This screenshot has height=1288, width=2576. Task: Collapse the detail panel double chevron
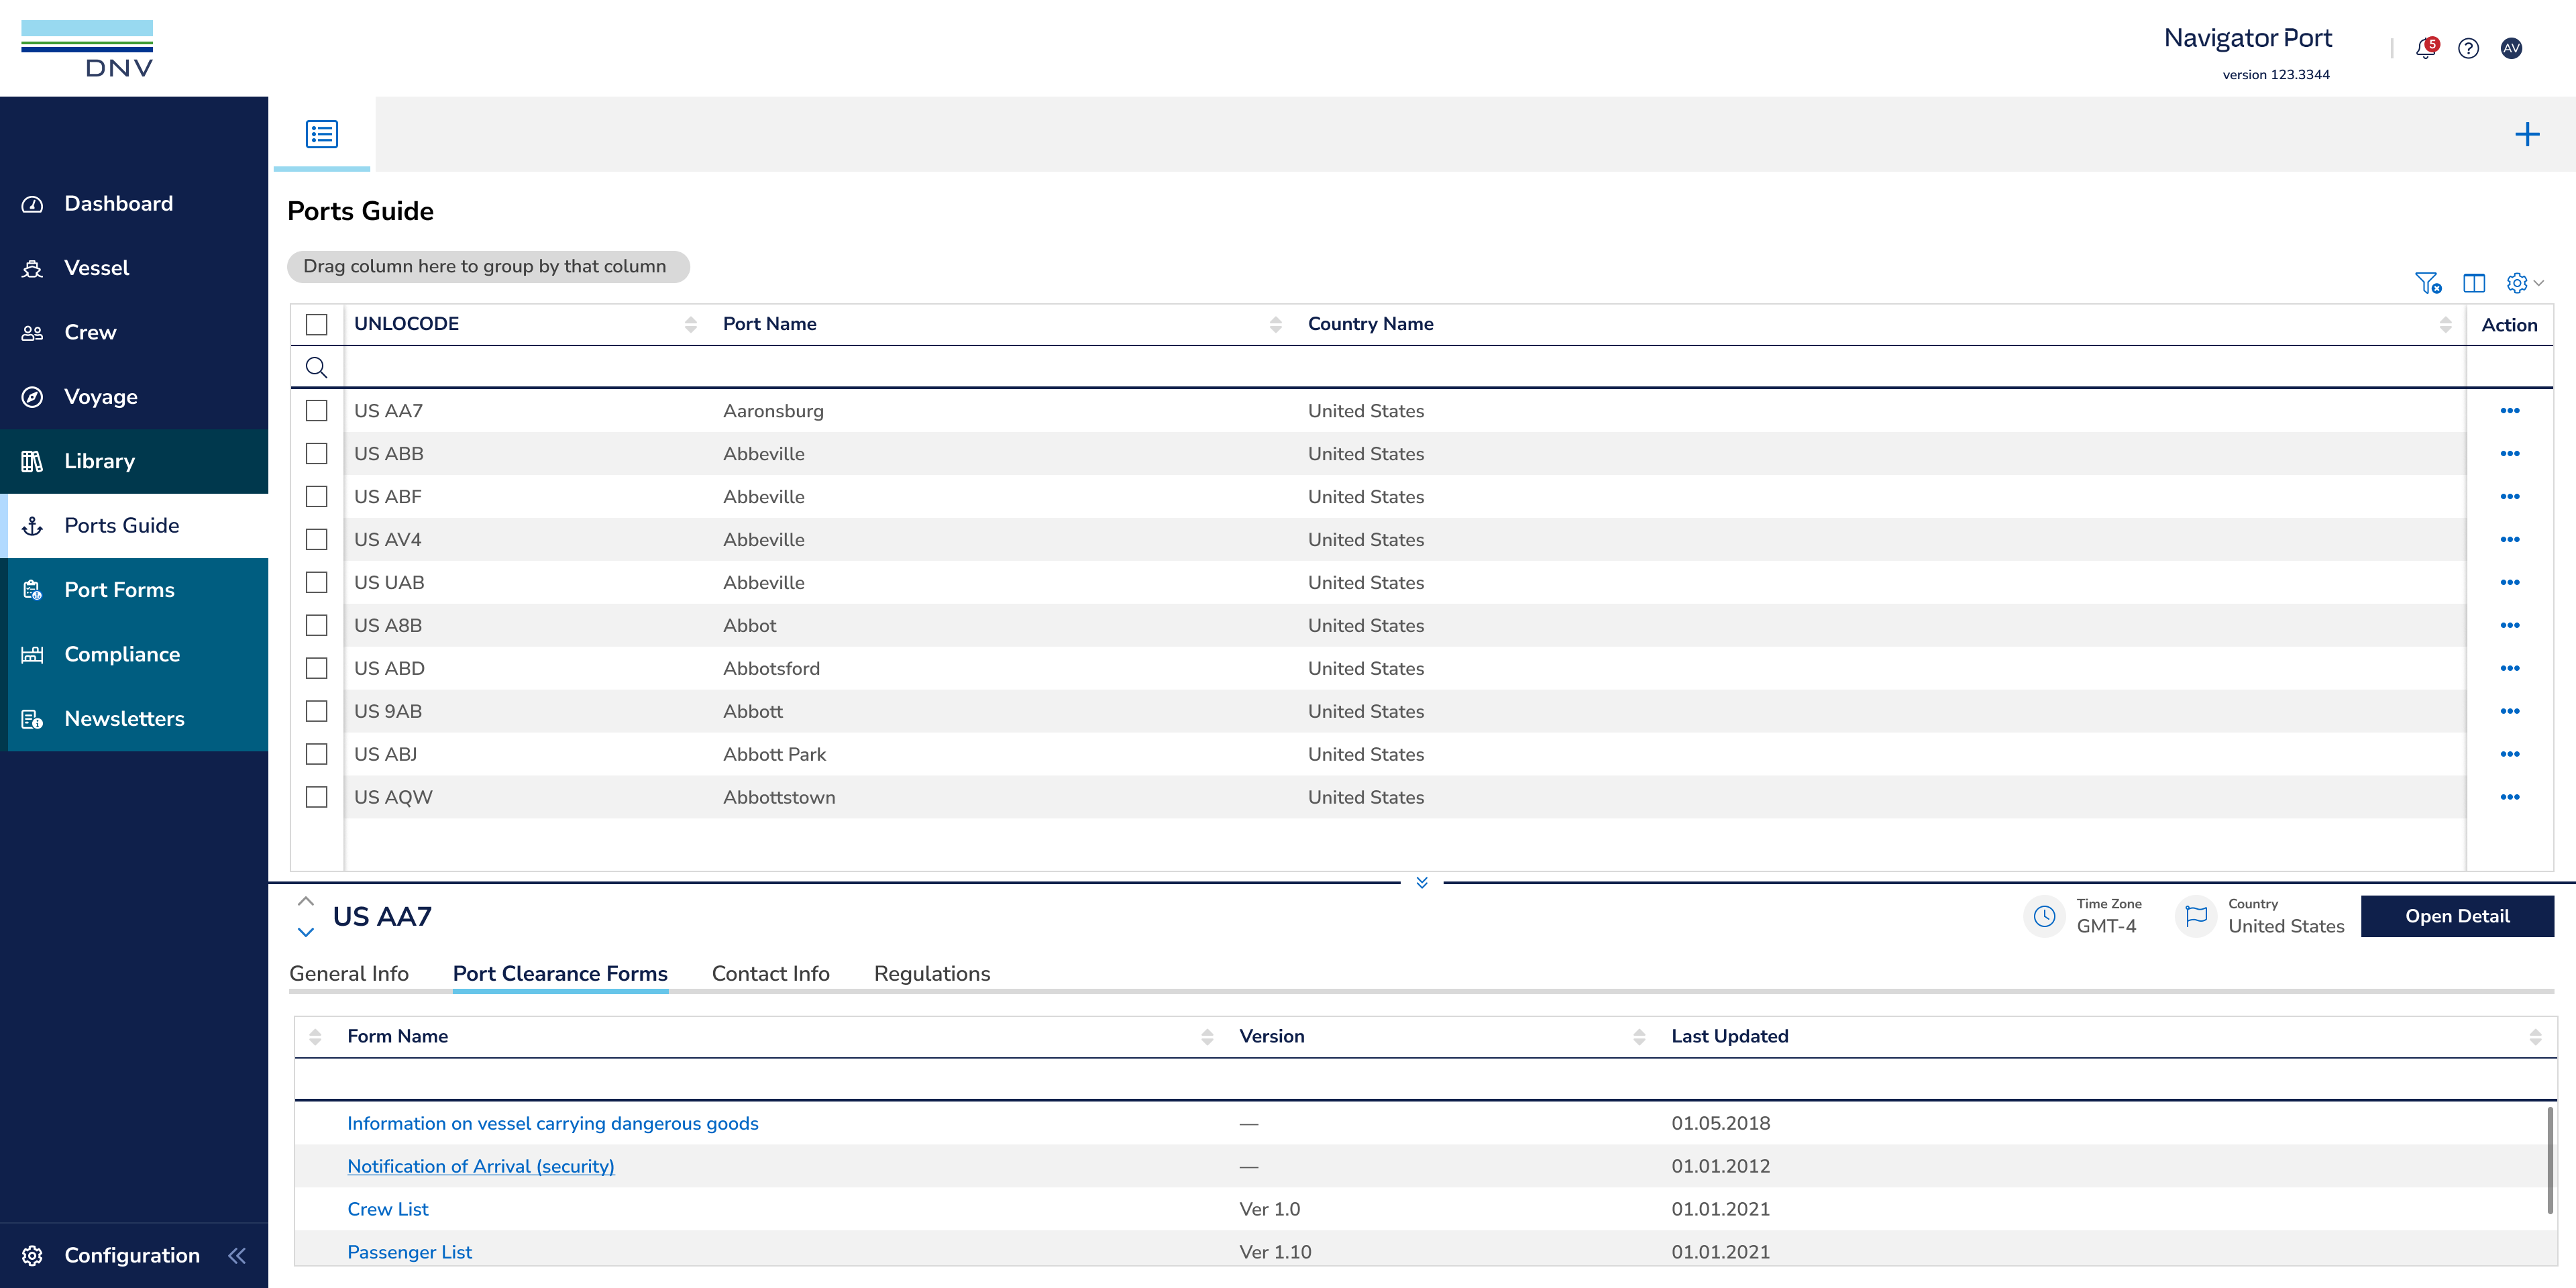coord(1421,882)
